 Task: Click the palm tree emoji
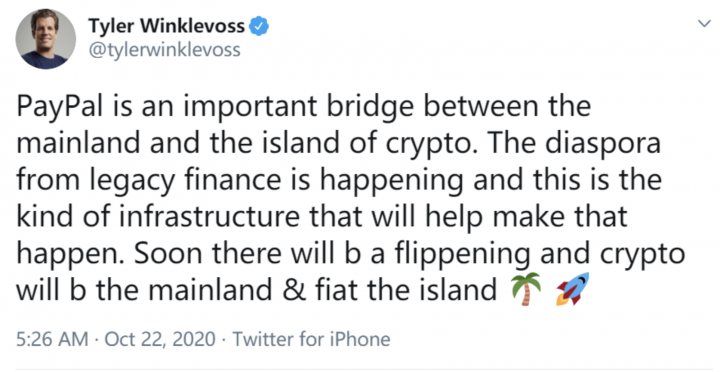(x=526, y=288)
